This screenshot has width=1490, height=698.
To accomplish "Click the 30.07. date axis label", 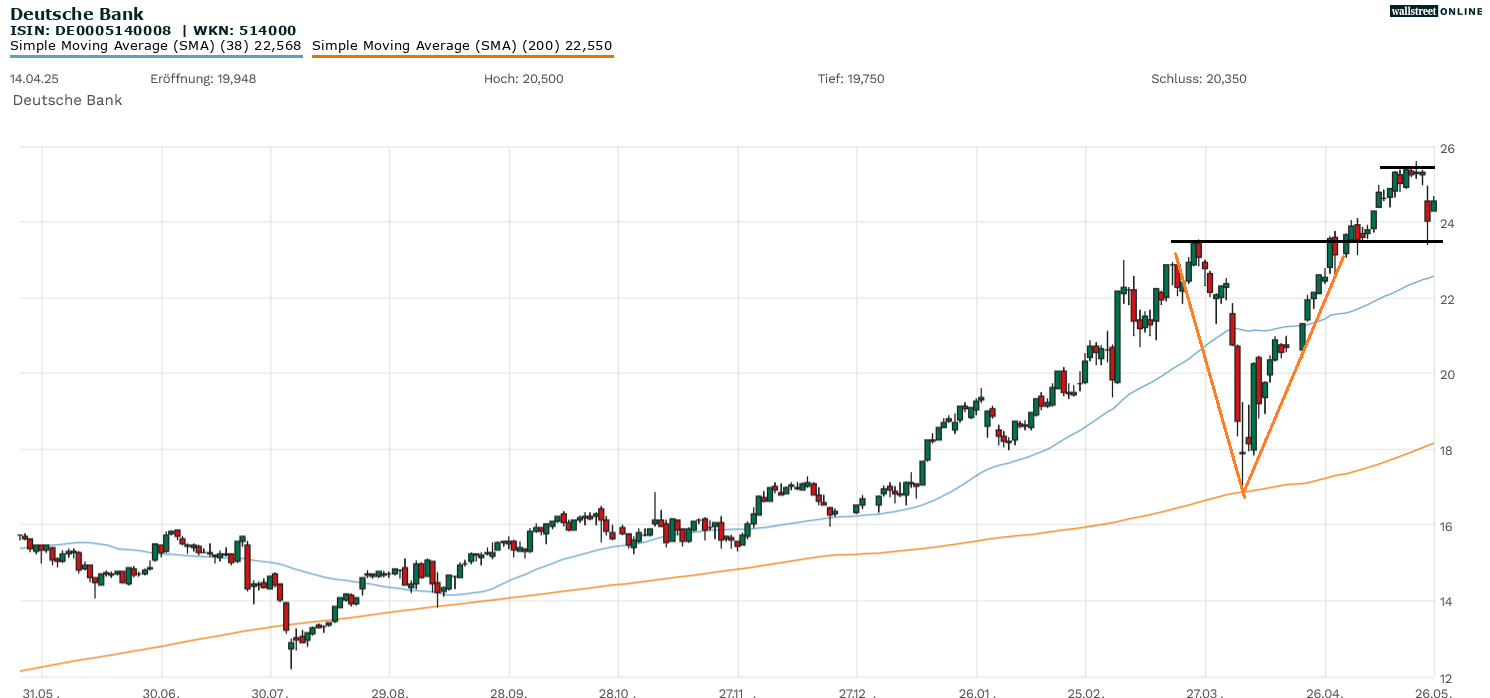I will (270, 693).
